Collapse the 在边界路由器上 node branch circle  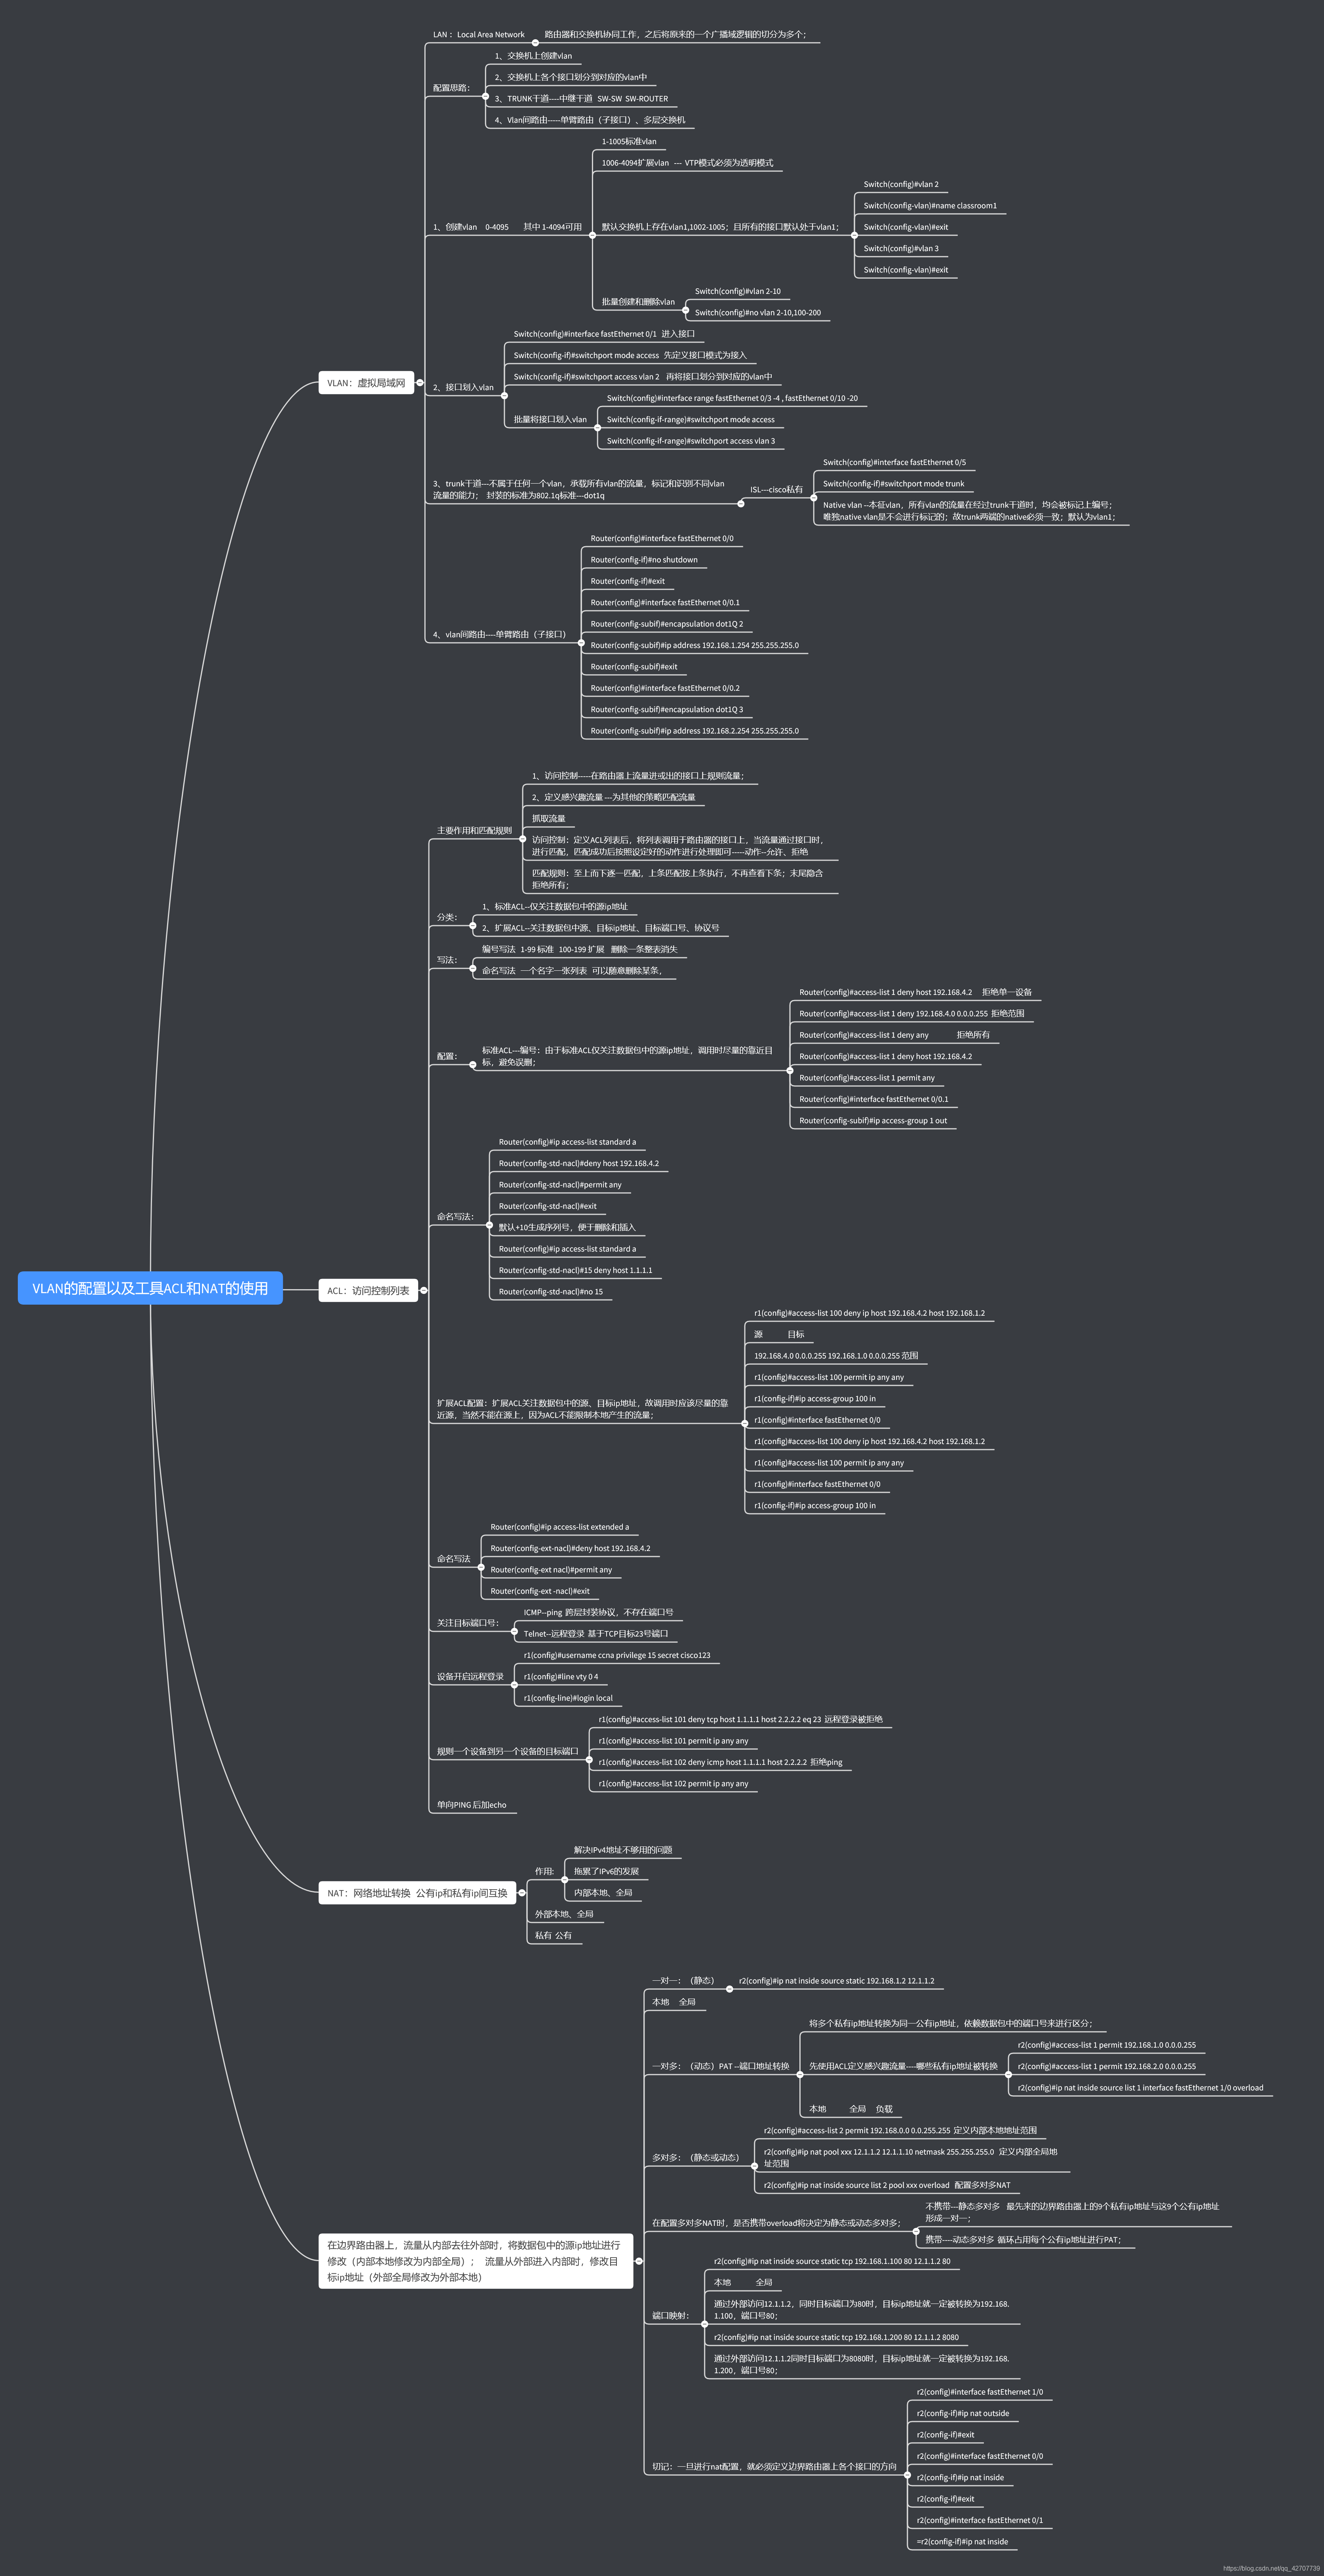point(639,2261)
